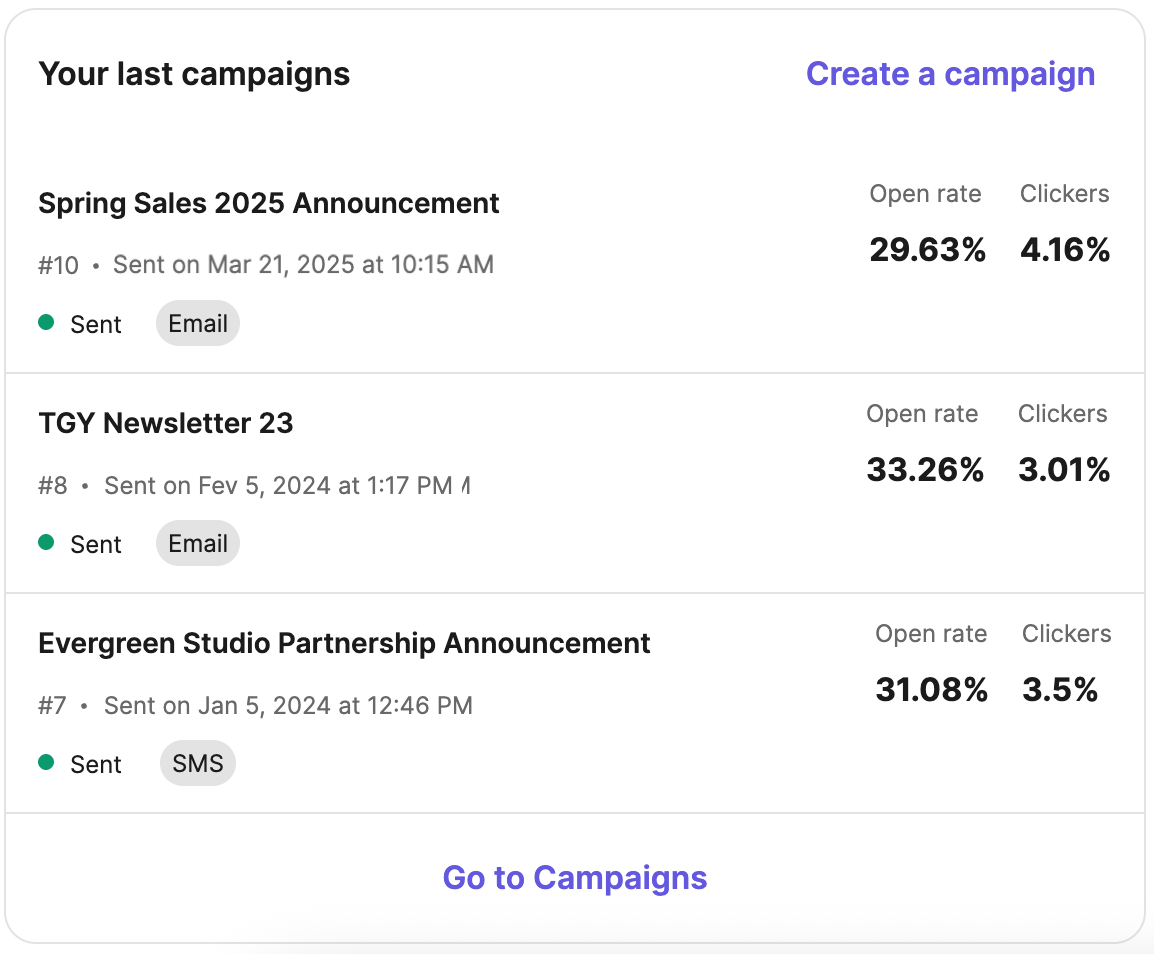Viewport: 1154px width, 954px height.
Task: Click the 29.63% open rate value
Action: [x=928, y=250]
